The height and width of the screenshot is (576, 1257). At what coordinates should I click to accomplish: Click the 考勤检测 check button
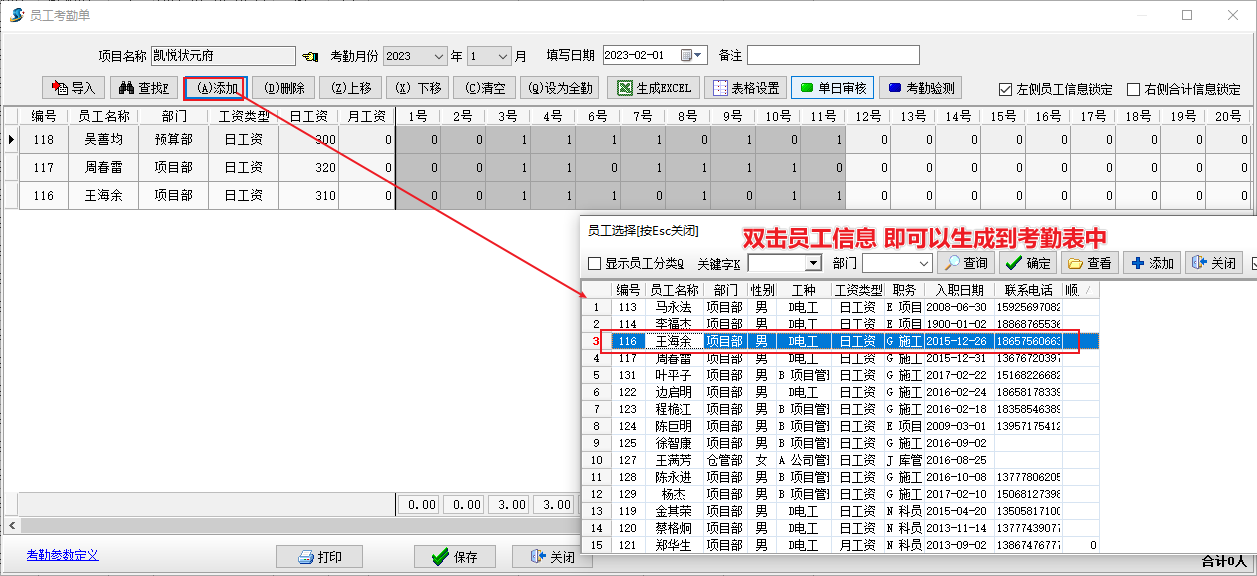(920, 88)
